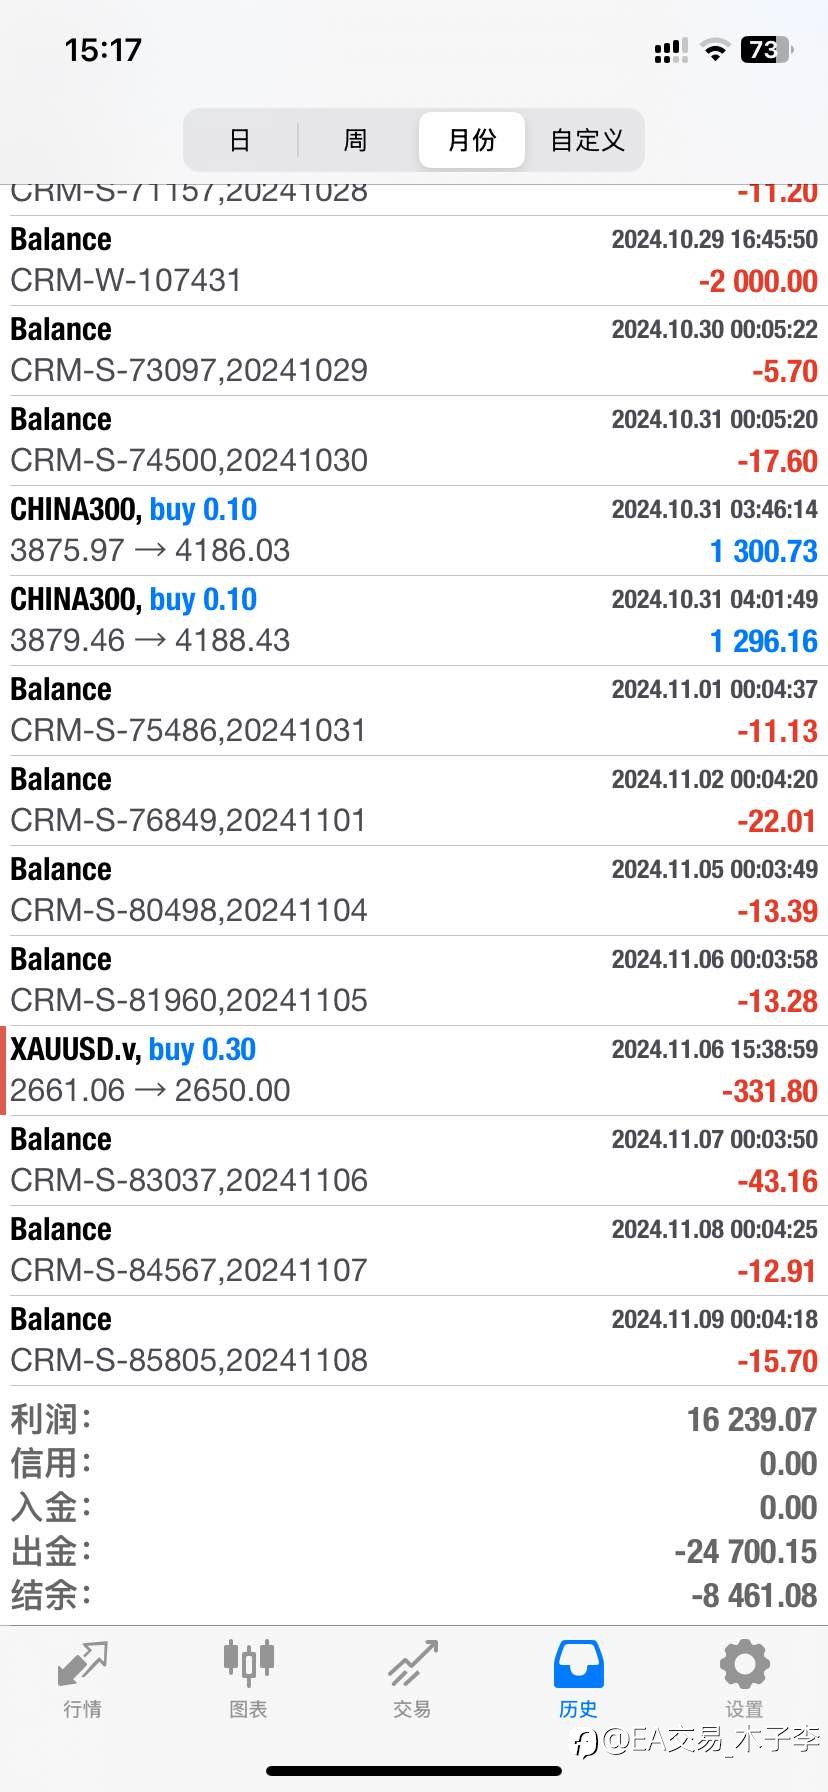
Task: Switch period filter to 周
Action: [355, 140]
